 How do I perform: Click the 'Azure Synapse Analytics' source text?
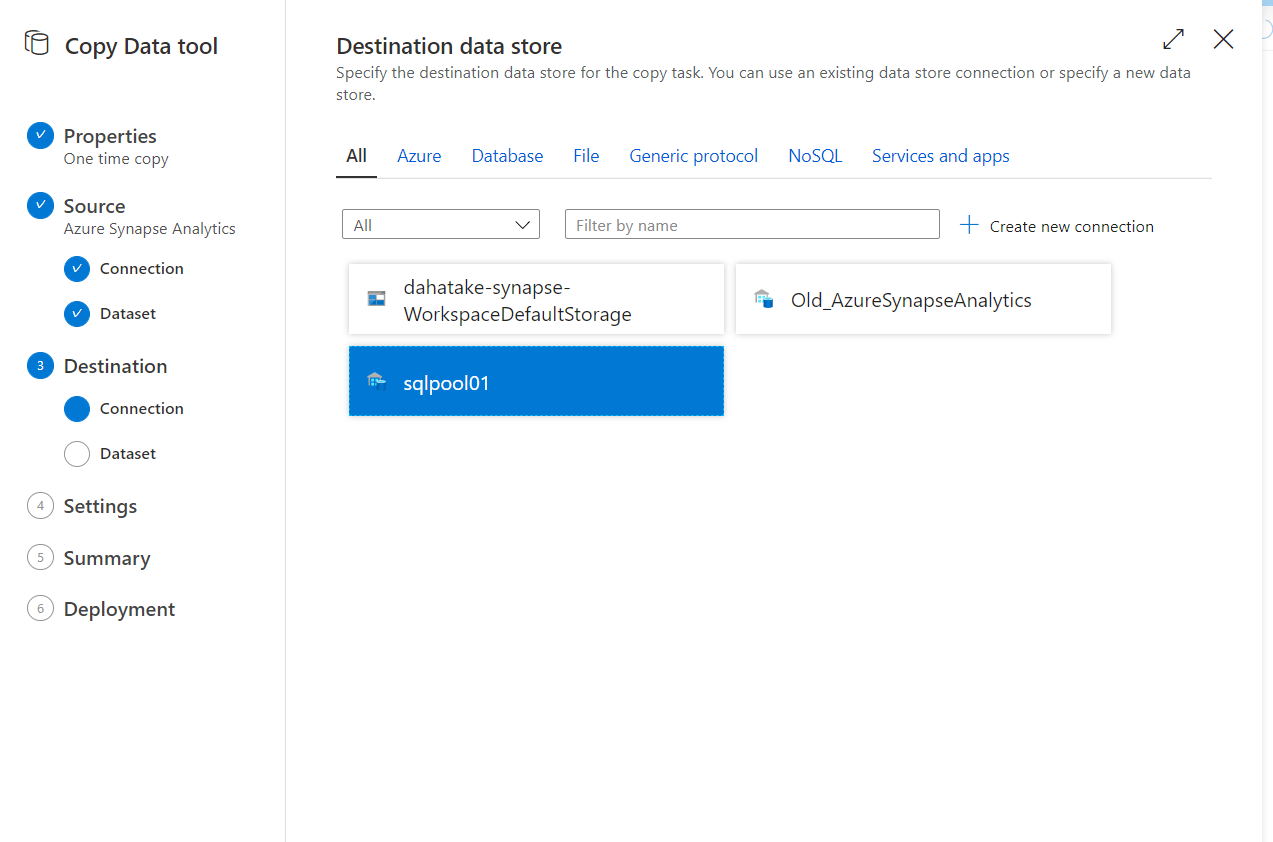[150, 229]
